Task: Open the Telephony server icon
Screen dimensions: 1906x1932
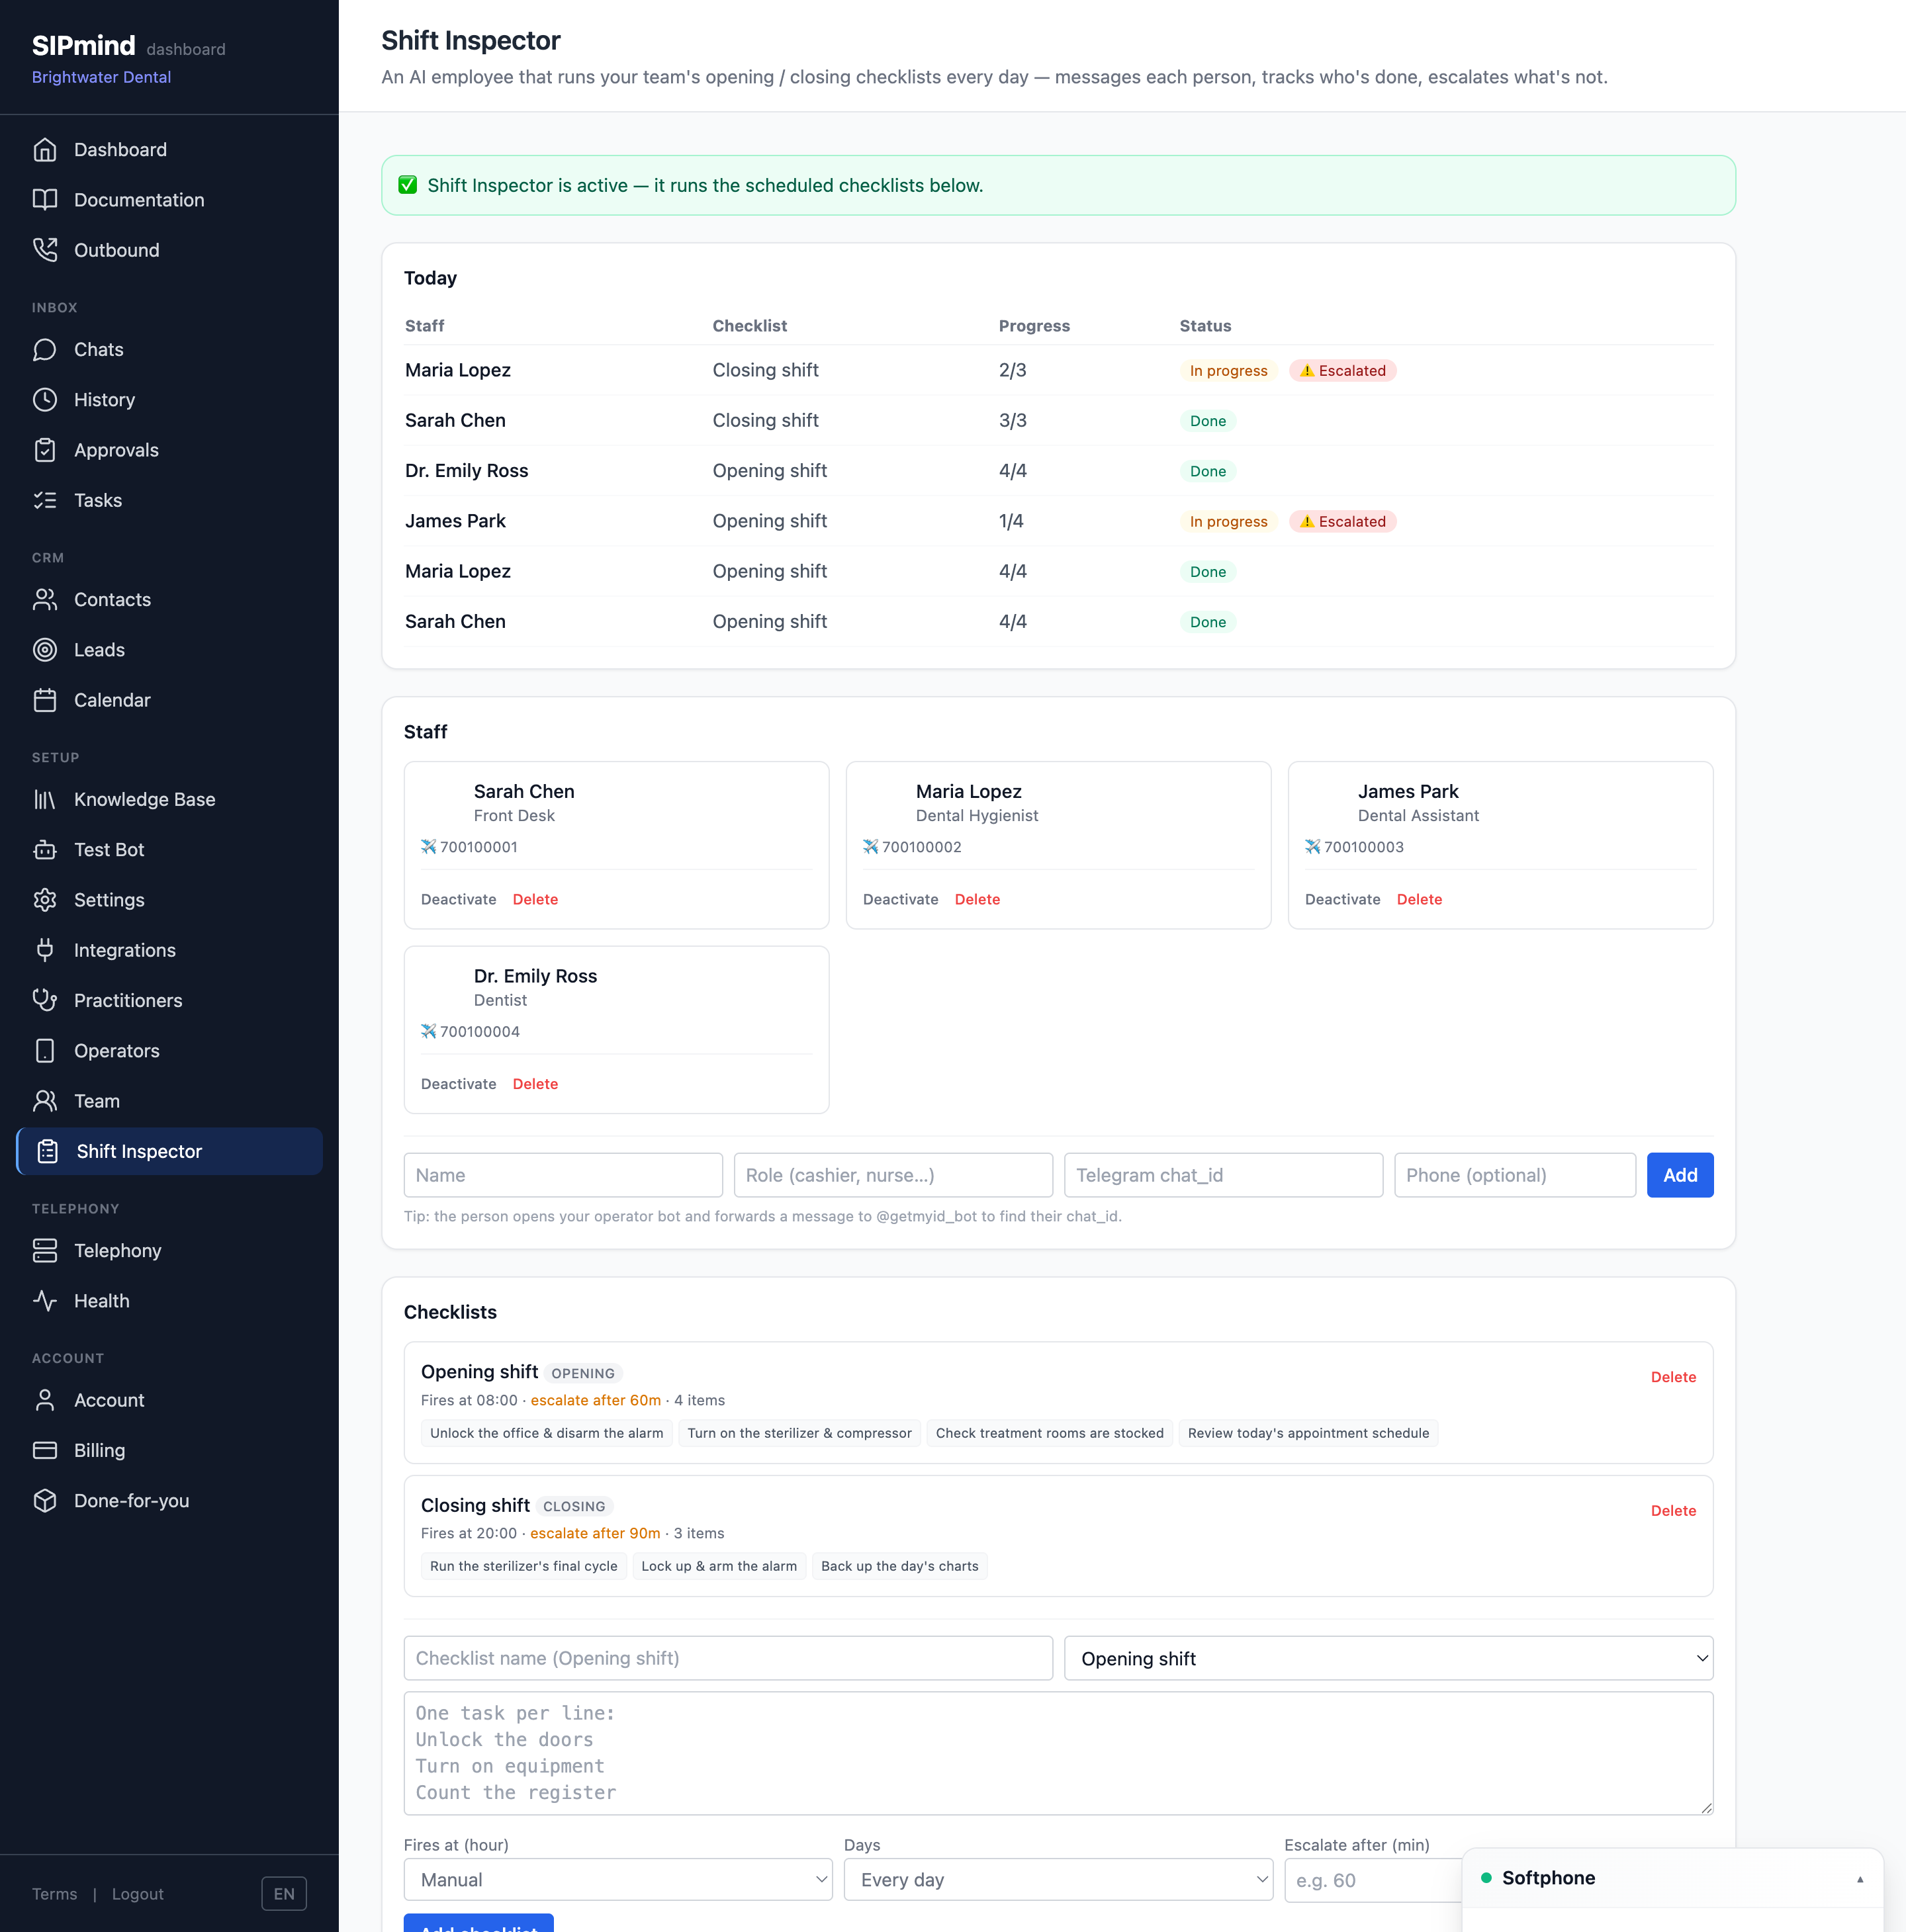Action: pyautogui.click(x=45, y=1250)
